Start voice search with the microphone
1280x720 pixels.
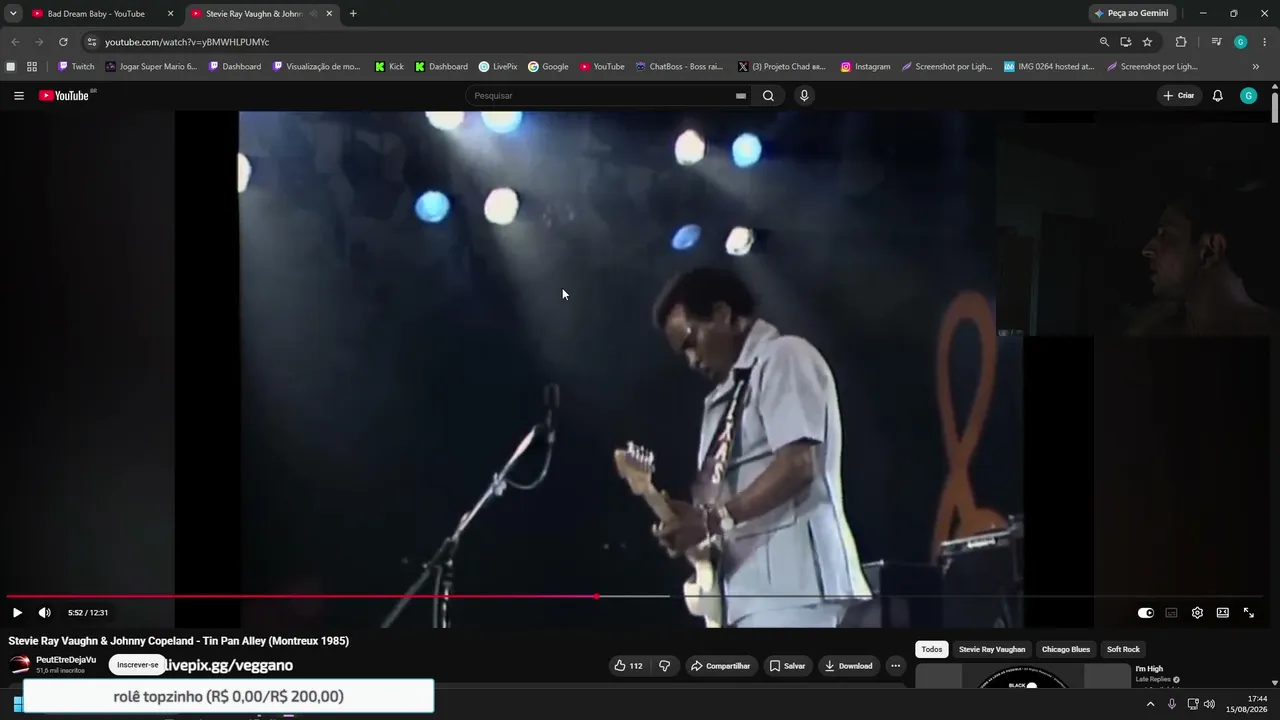click(804, 96)
